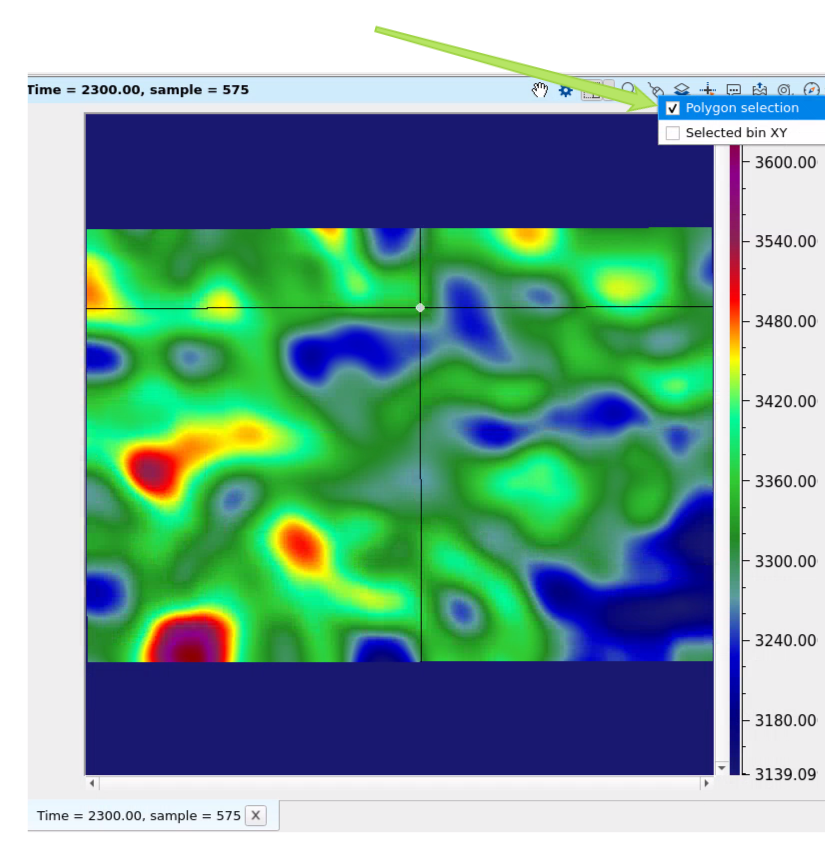Click the crosshair cursor icon
Screen dimensions: 825x857
[x=708, y=90]
